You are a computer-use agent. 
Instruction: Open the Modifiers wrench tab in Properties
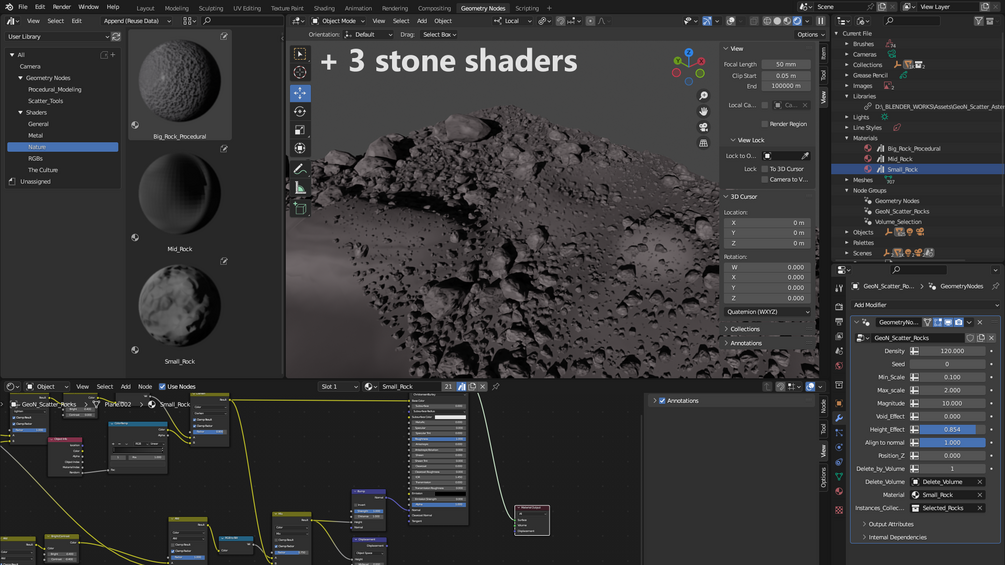pos(839,418)
